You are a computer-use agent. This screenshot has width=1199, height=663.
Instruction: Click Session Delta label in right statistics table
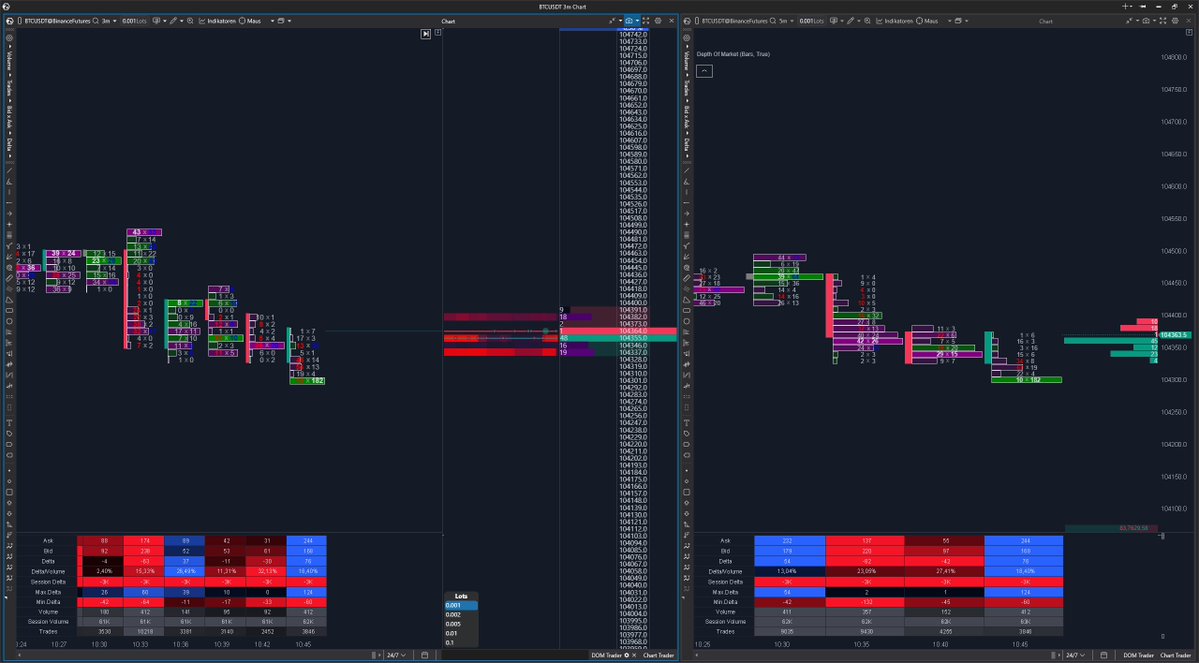pos(725,582)
